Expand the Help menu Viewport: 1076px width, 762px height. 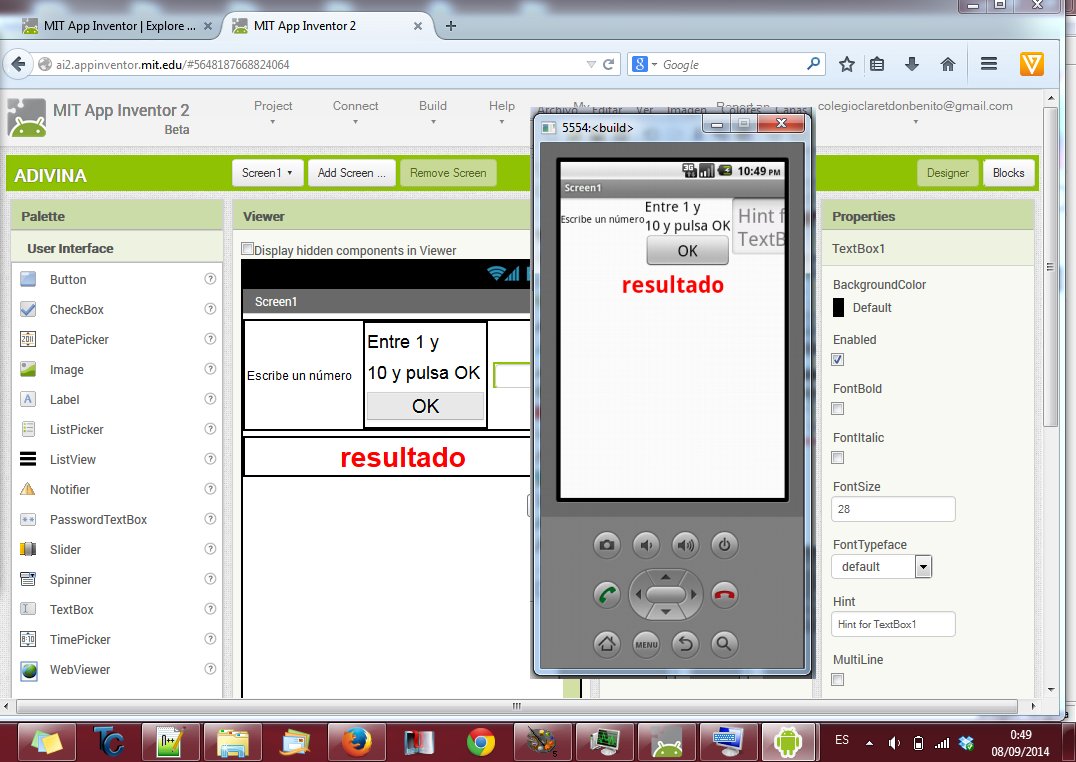coord(502,113)
